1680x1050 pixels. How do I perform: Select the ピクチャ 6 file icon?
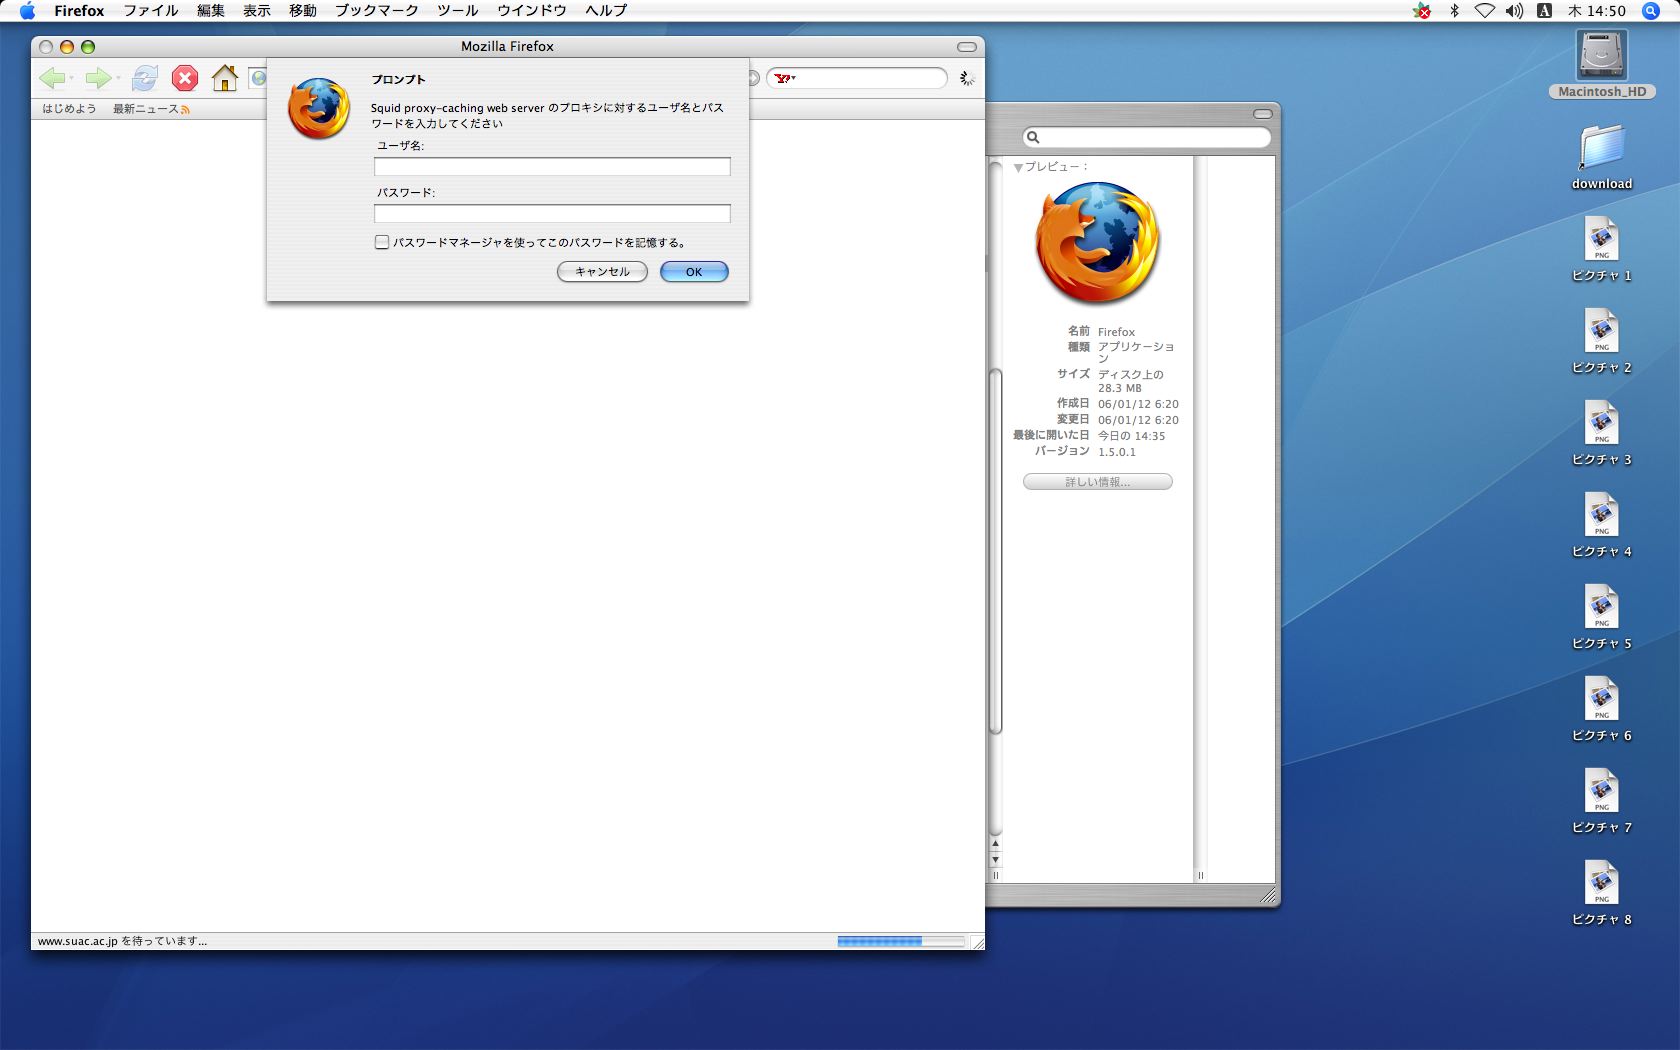pyautogui.click(x=1602, y=700)
